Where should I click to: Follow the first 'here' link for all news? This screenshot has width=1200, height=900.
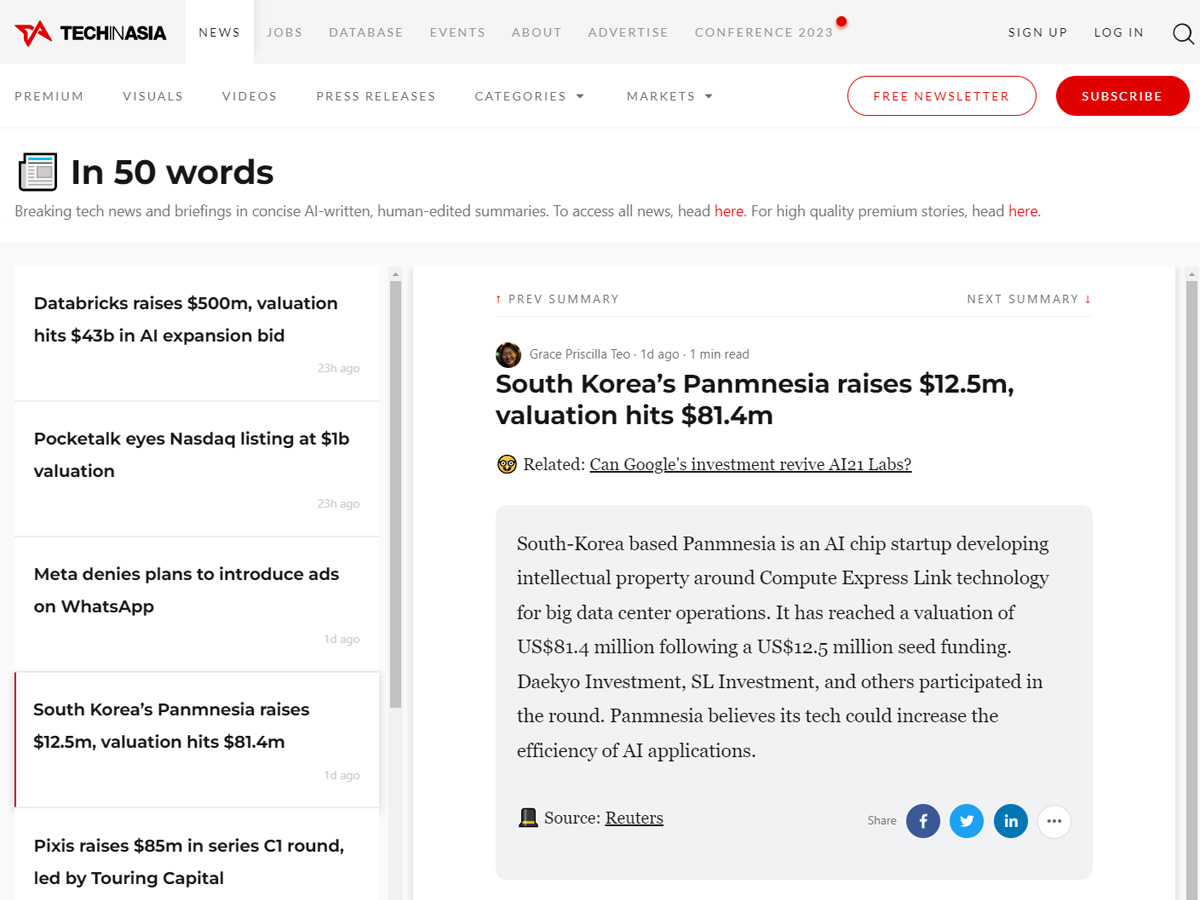[x=729, y=211]
